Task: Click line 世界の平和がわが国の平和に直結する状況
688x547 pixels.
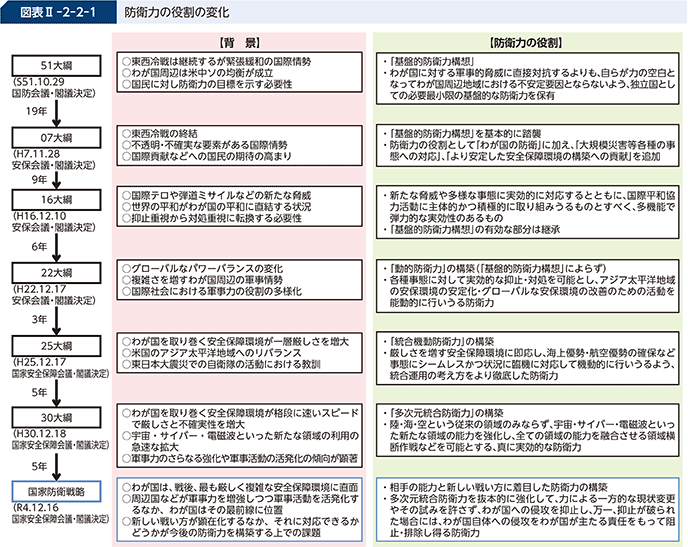Action: pos(217,207)
